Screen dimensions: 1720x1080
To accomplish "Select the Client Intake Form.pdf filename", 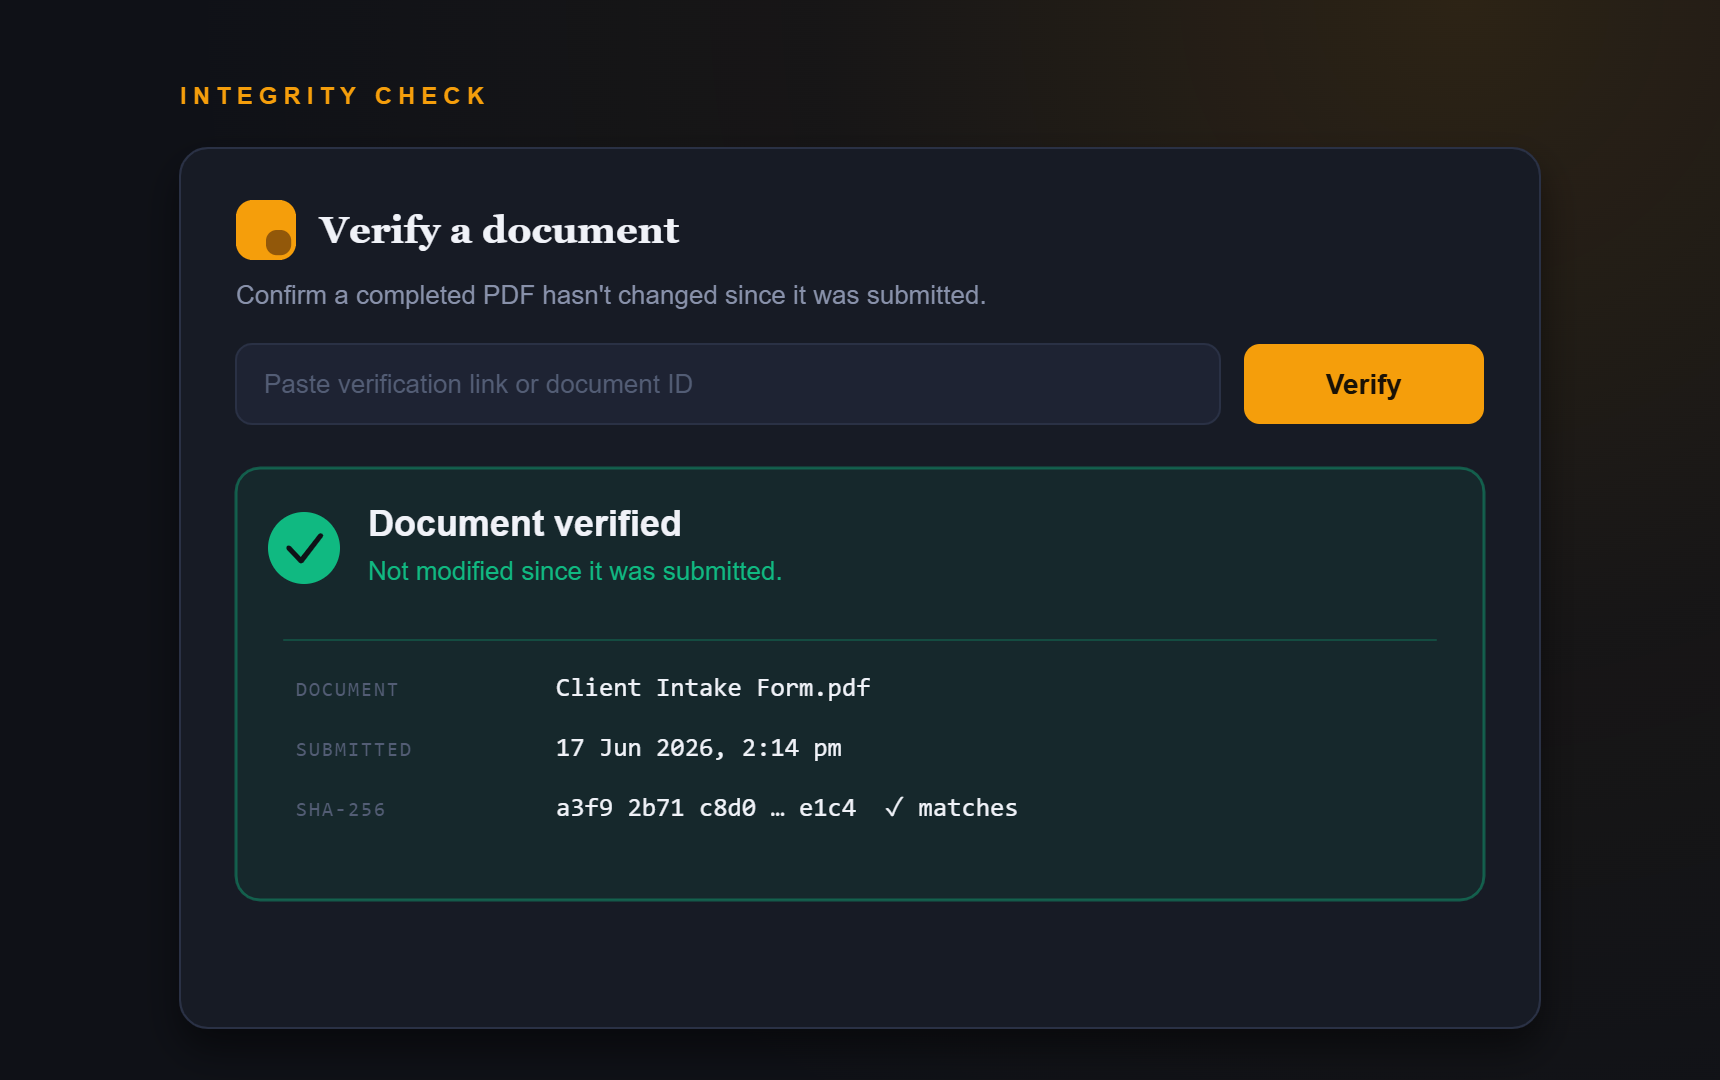I will tap(713, 688).
